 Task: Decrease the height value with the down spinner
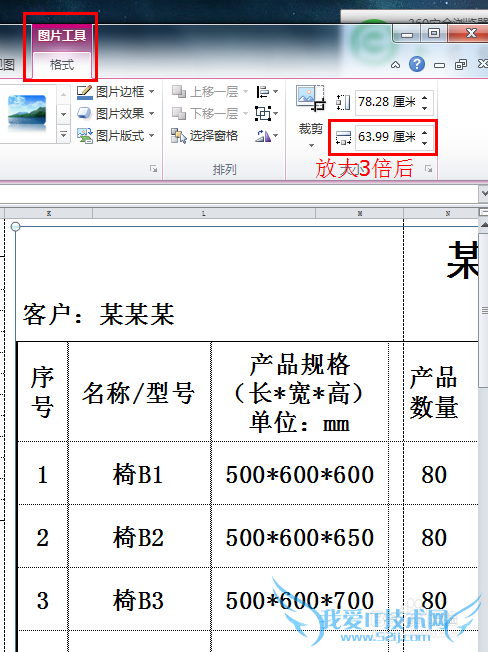pyautogui.click(x=424, y=108)
